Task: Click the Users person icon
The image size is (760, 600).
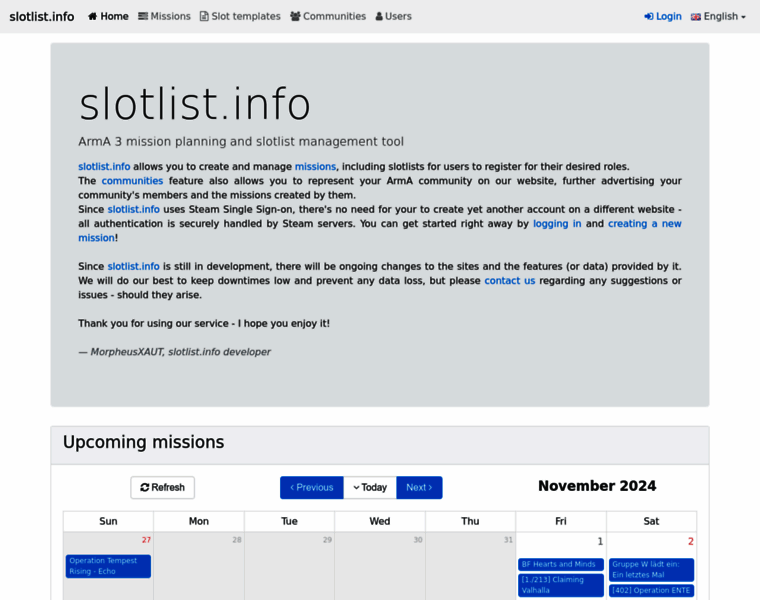Action: pyautogui.click(x=379, y=16)
